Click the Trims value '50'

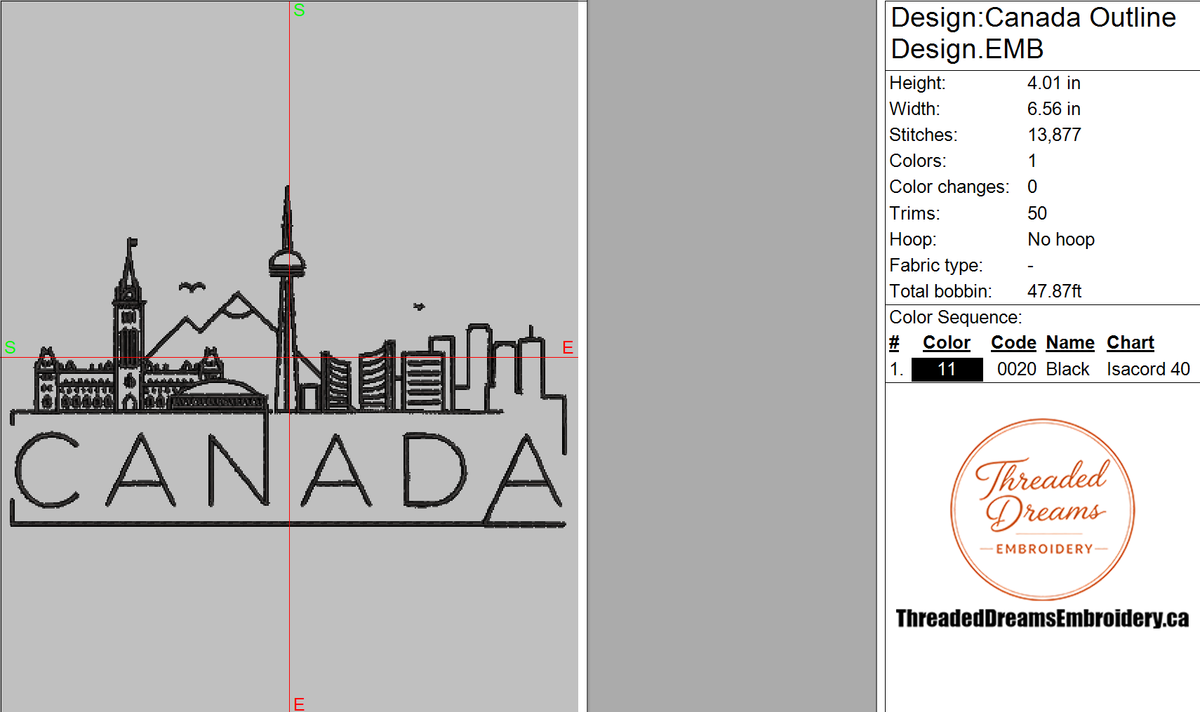(1037, 213)
